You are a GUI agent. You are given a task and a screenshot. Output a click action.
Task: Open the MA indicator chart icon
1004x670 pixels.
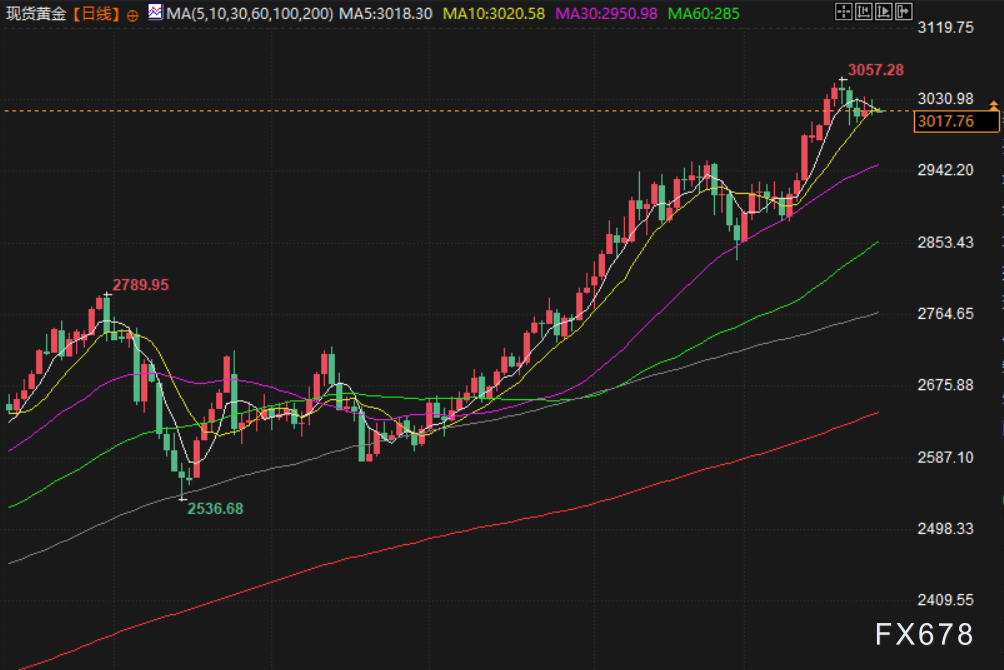pos(155,13)
